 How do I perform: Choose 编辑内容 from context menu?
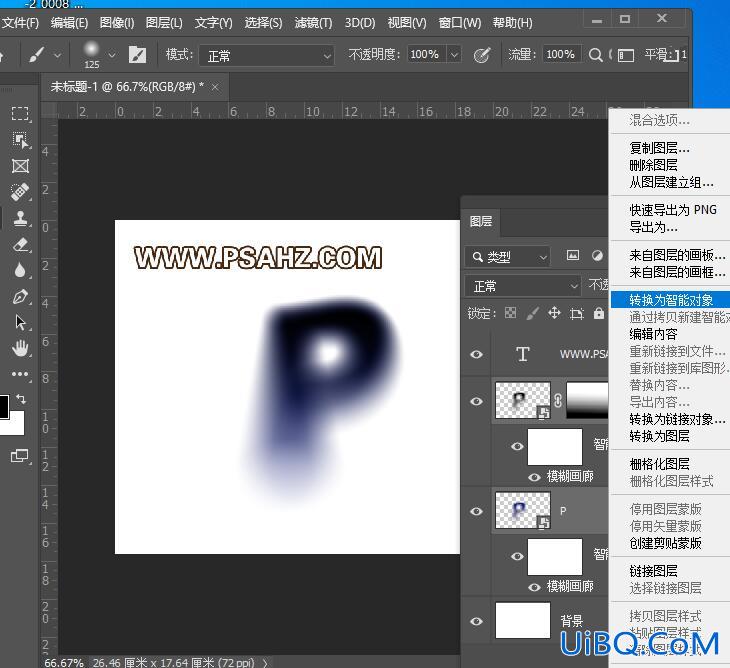pyautogui.click(x=653, y=334)
